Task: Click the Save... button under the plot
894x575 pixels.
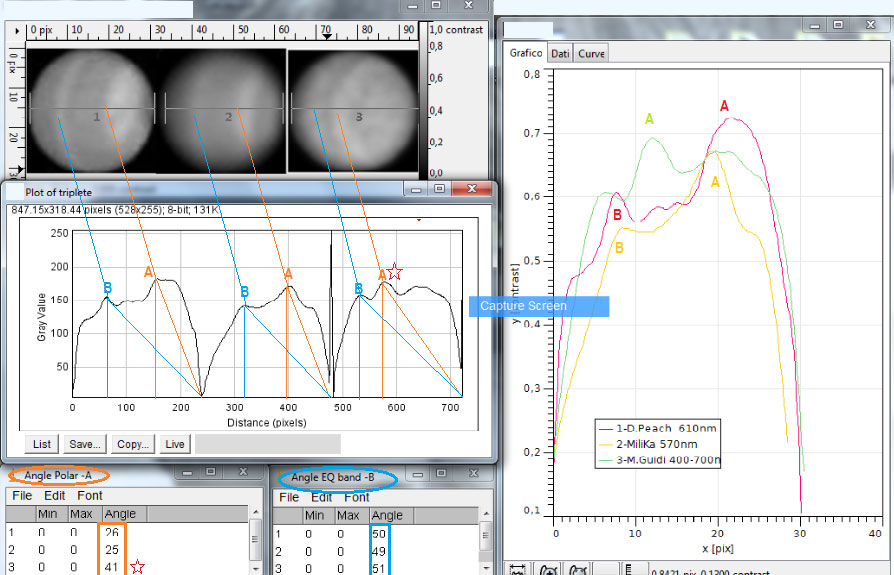Action: 84,444
